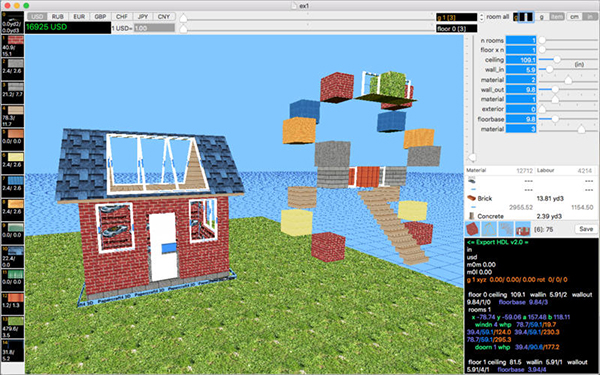Select material slot 0 with car icon
Viewport: 600px width, 375px height.
coord(13,22)
